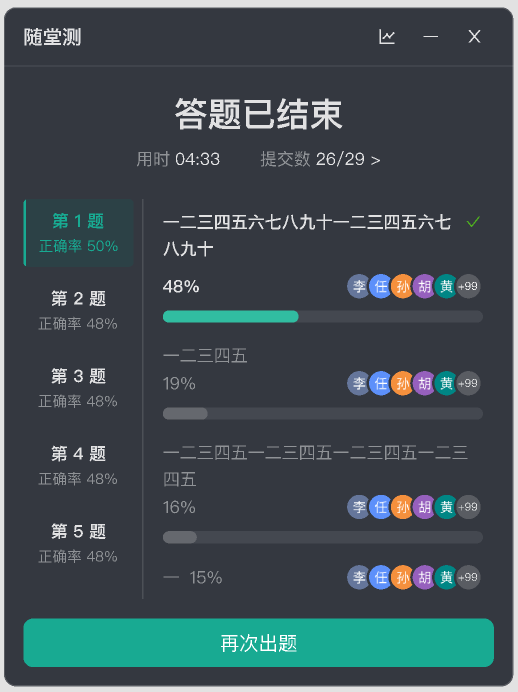Click 任 avatar in the 16% option
Screen dimensions: 518x692
tap(380, 507)
